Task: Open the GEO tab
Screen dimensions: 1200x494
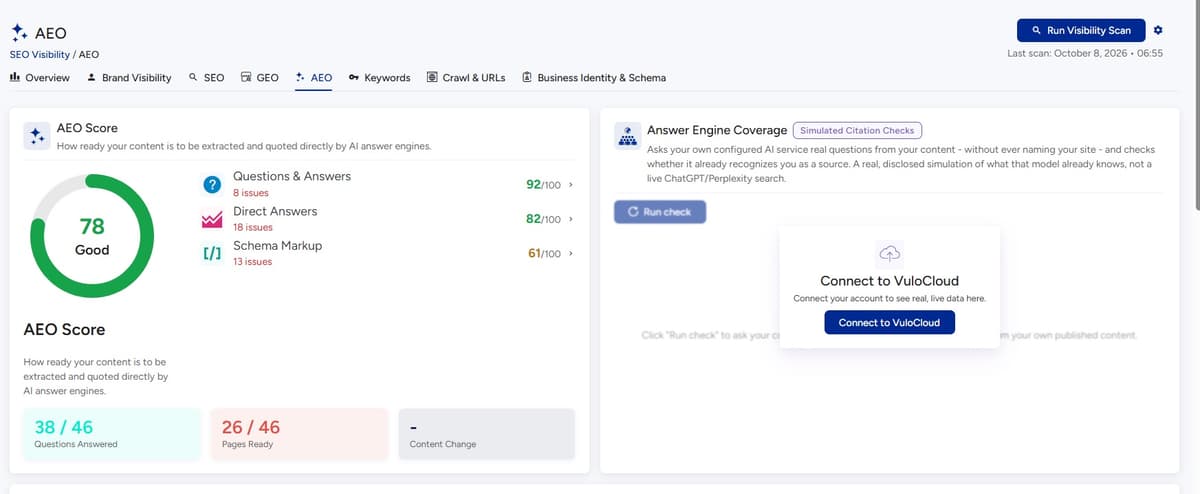Action: pos(259,77)
